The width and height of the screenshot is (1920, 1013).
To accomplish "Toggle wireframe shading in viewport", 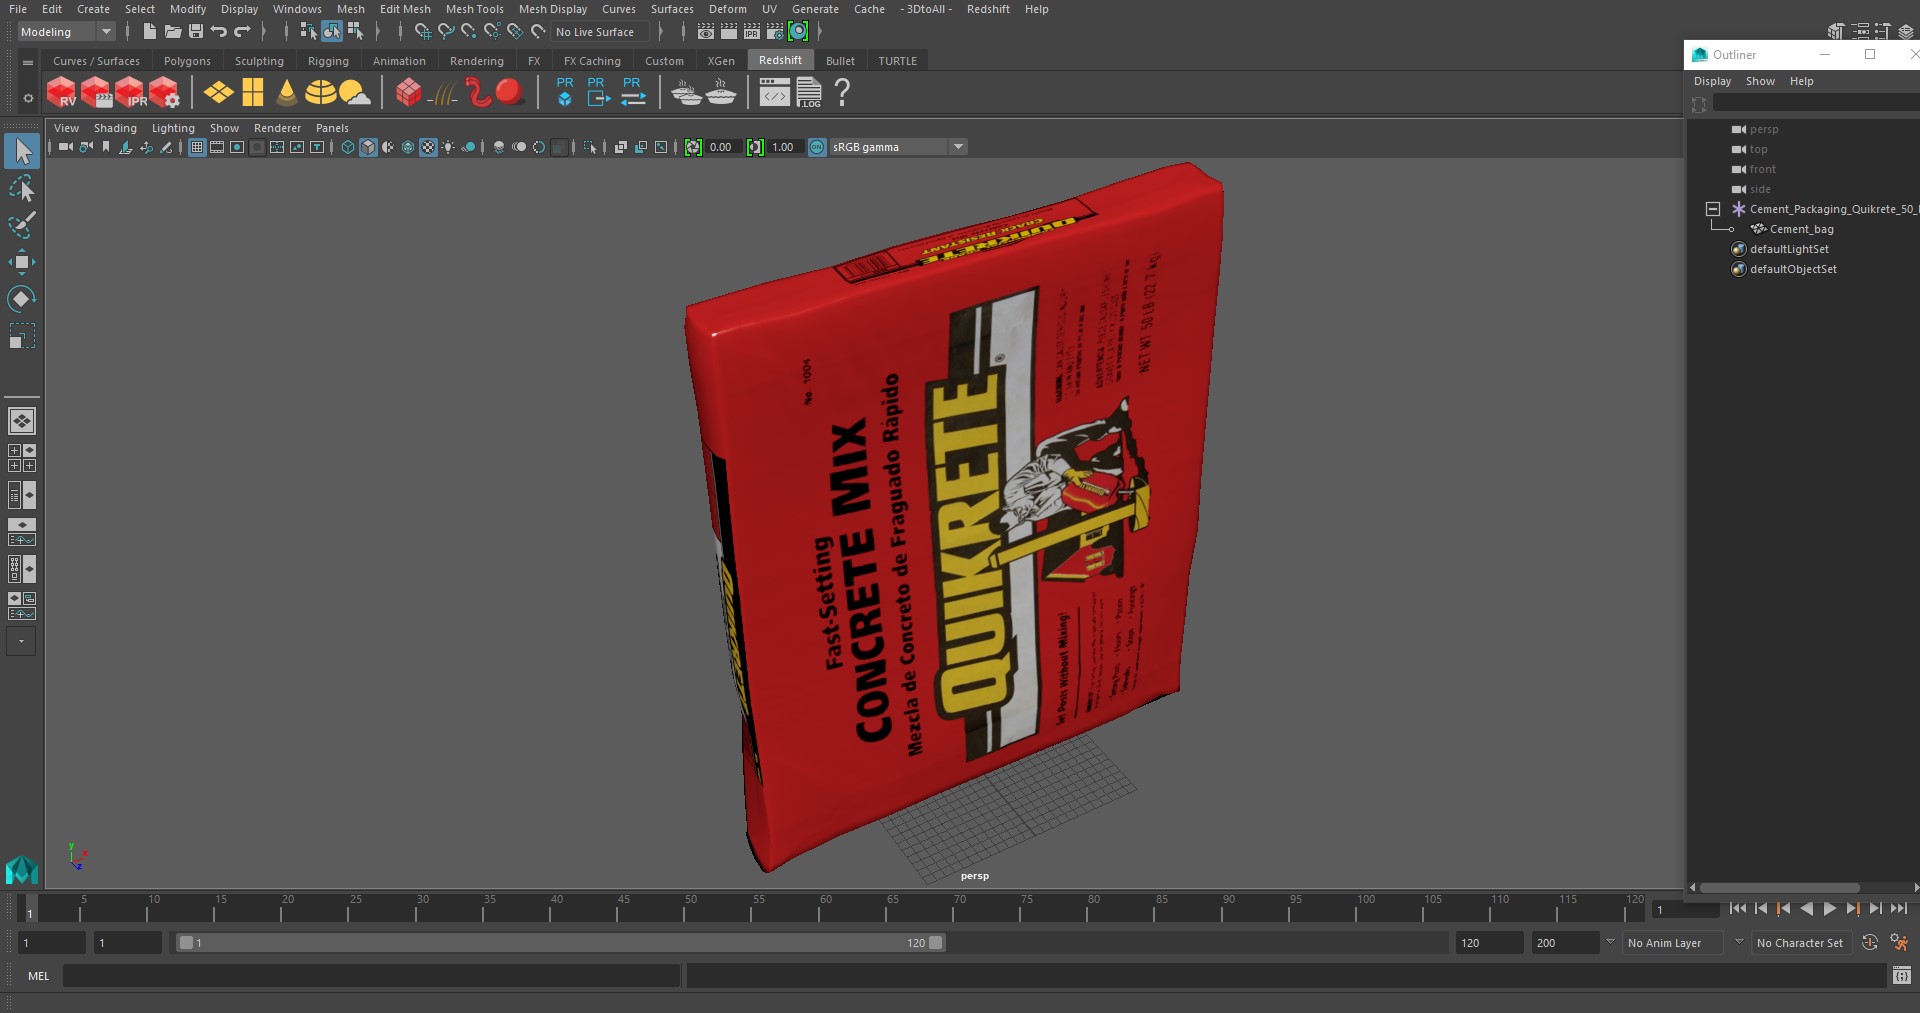I will (x=347, y=147).
